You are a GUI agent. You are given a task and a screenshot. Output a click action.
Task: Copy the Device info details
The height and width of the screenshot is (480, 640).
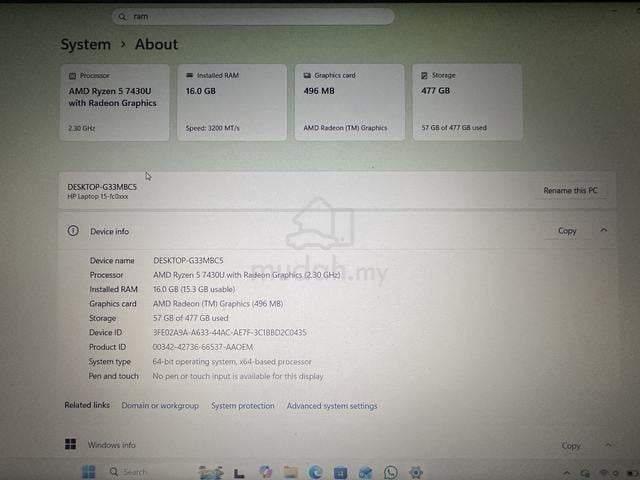click(567, 231)
